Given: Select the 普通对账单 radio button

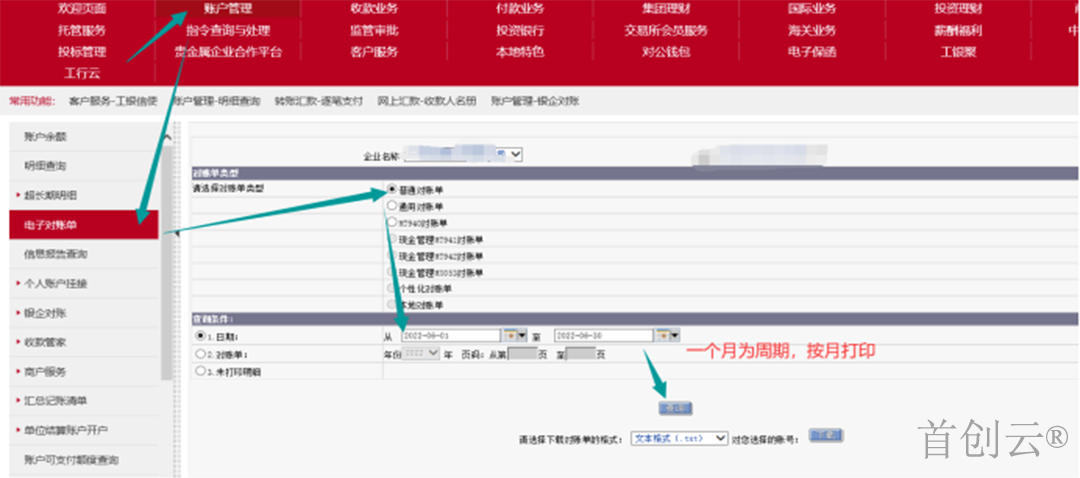Looking at the screenshot, I should click(x=392, y=189).
